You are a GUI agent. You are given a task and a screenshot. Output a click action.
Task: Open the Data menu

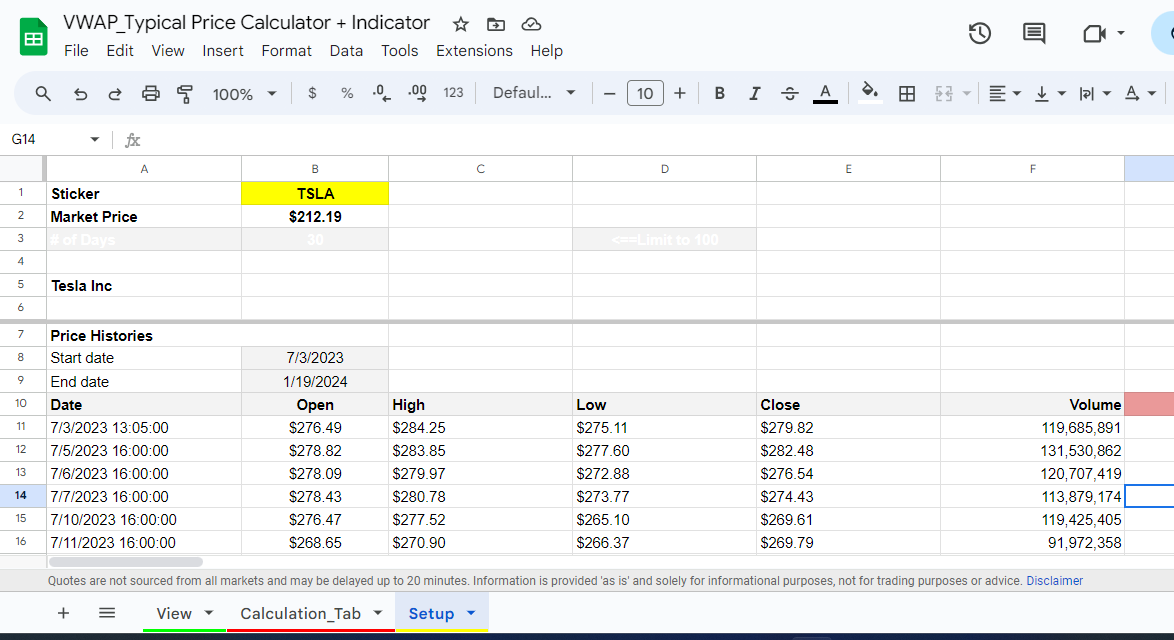[x=346, y=51]
